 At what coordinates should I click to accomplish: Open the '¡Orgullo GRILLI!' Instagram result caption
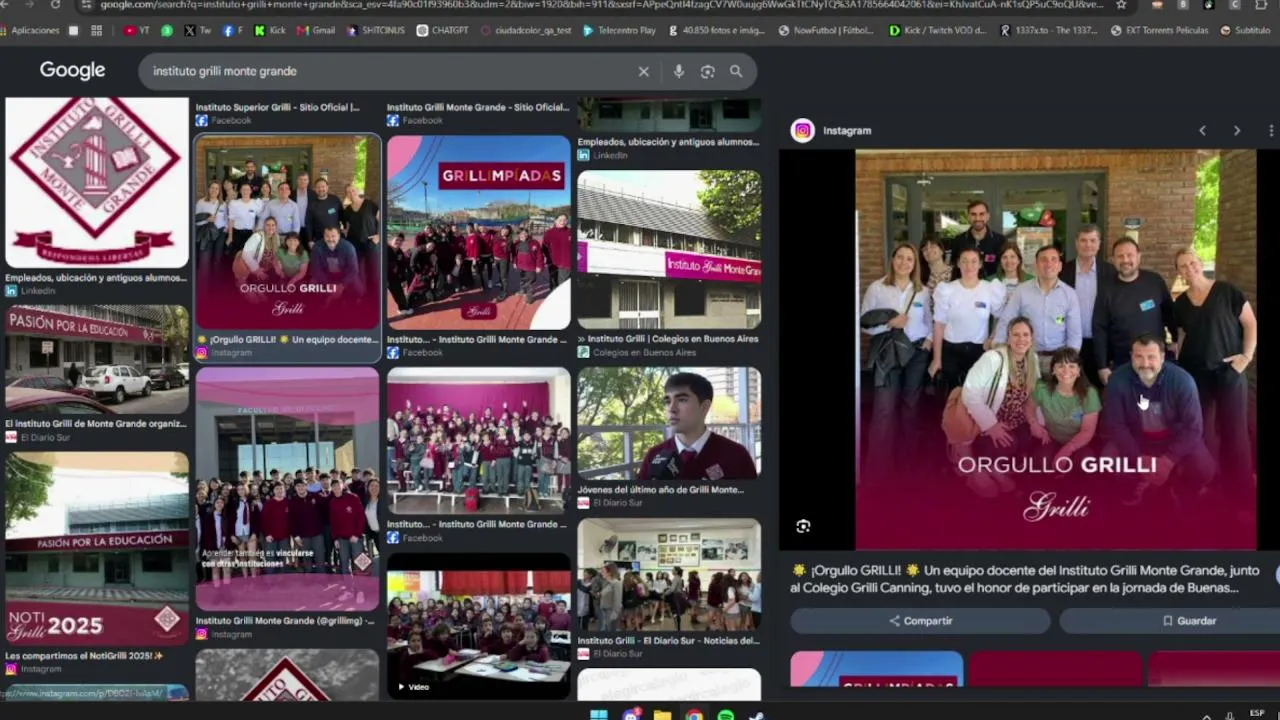(x=288, y=339)
